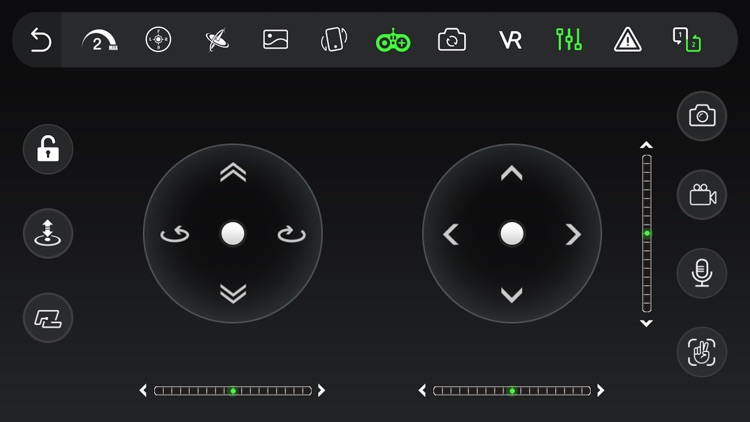Viewport: 750px width, 422px height.
Task: Toggle gesture recognition hand icon
Action: tap(702, 352)
